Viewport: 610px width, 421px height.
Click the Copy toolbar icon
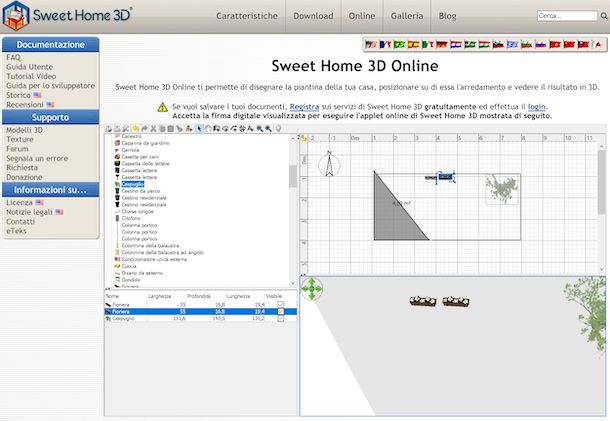162,128
